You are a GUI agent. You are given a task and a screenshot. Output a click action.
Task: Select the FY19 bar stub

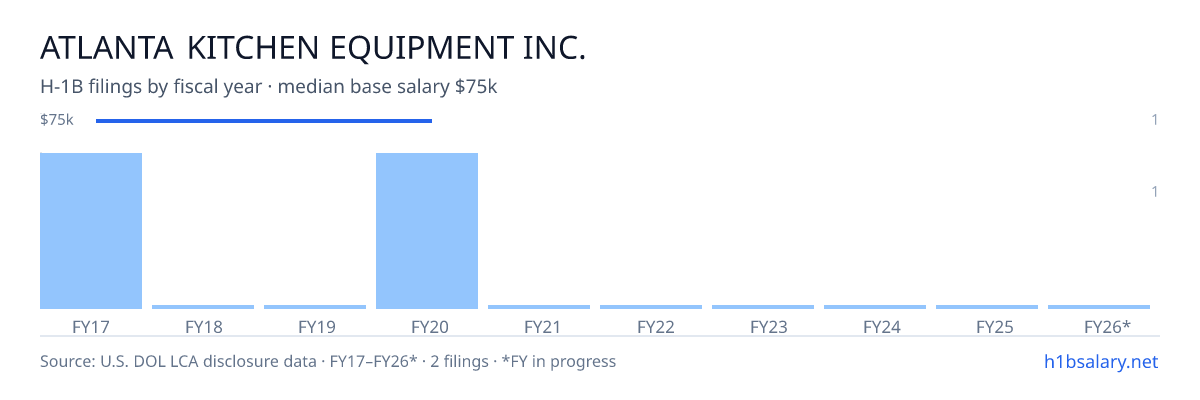(315, 307)
